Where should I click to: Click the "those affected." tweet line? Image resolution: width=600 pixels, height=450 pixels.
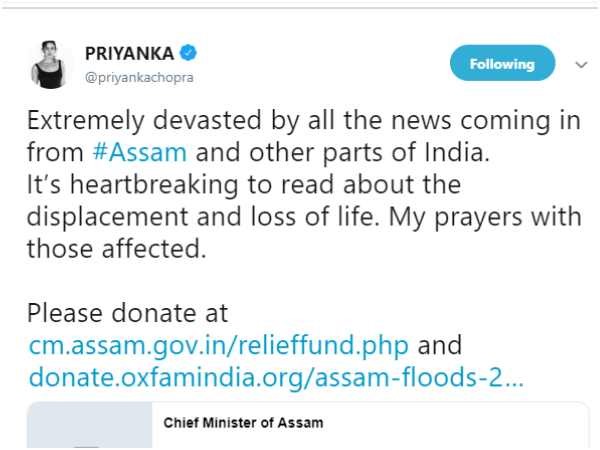pyautogui.click(x=116, y=250)
